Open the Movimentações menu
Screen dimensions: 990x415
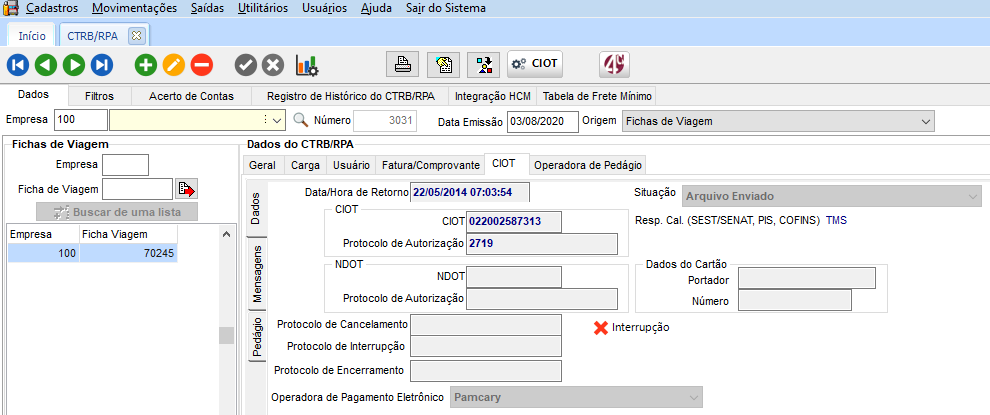(134, 8)
